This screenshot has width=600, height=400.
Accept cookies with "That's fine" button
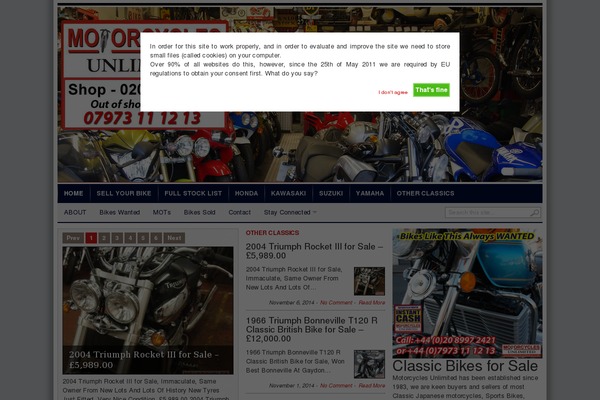coord(431,90)
